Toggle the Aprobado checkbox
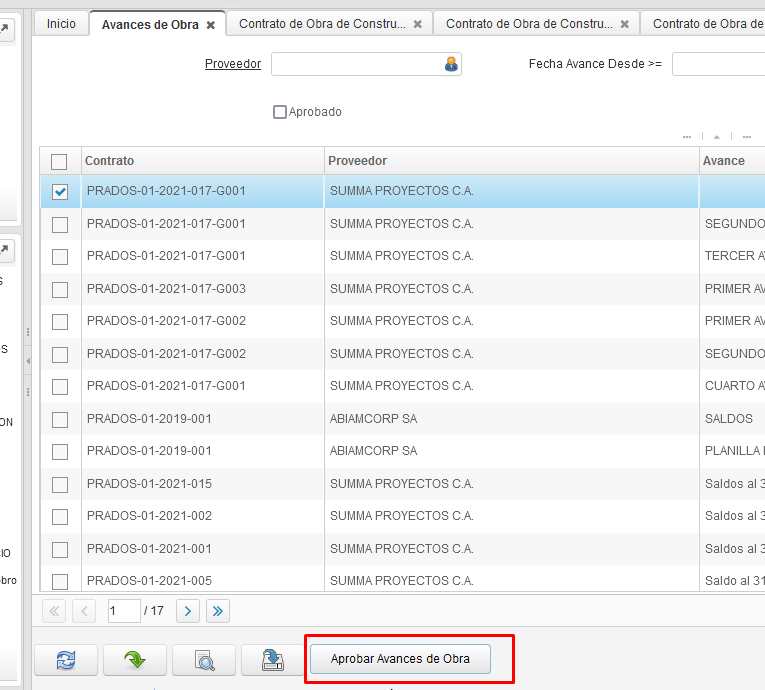This screenshot has width=765, height=690. point(280,112)
